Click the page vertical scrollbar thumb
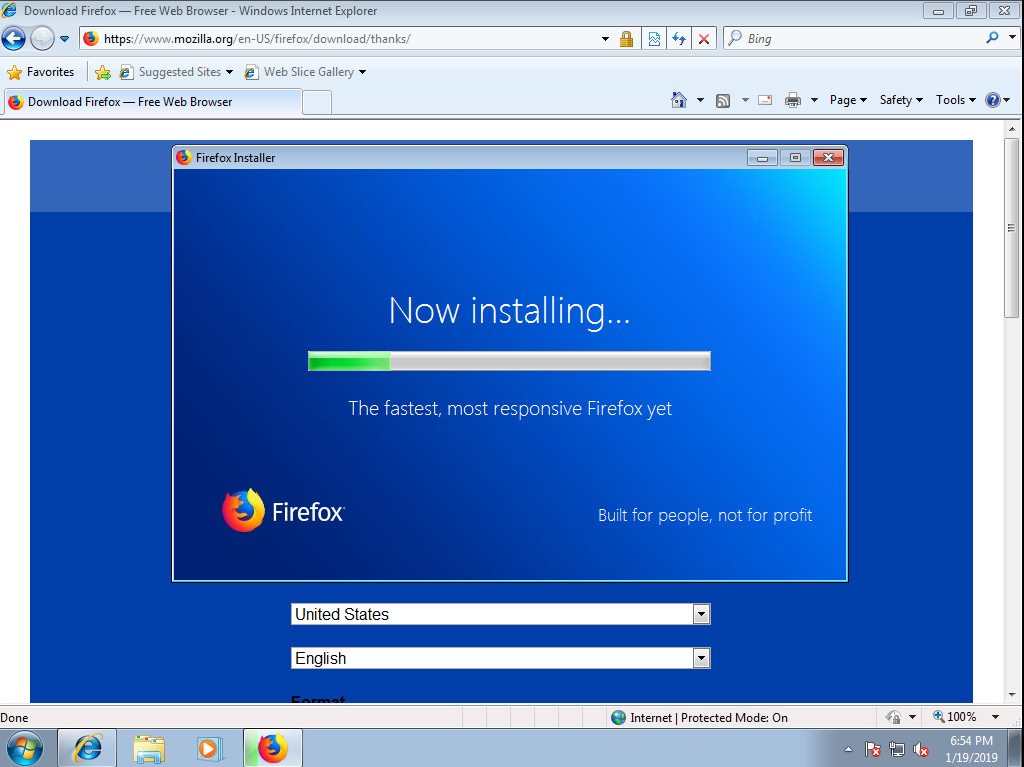The image size is (1024, 767). click(1012, 227)
